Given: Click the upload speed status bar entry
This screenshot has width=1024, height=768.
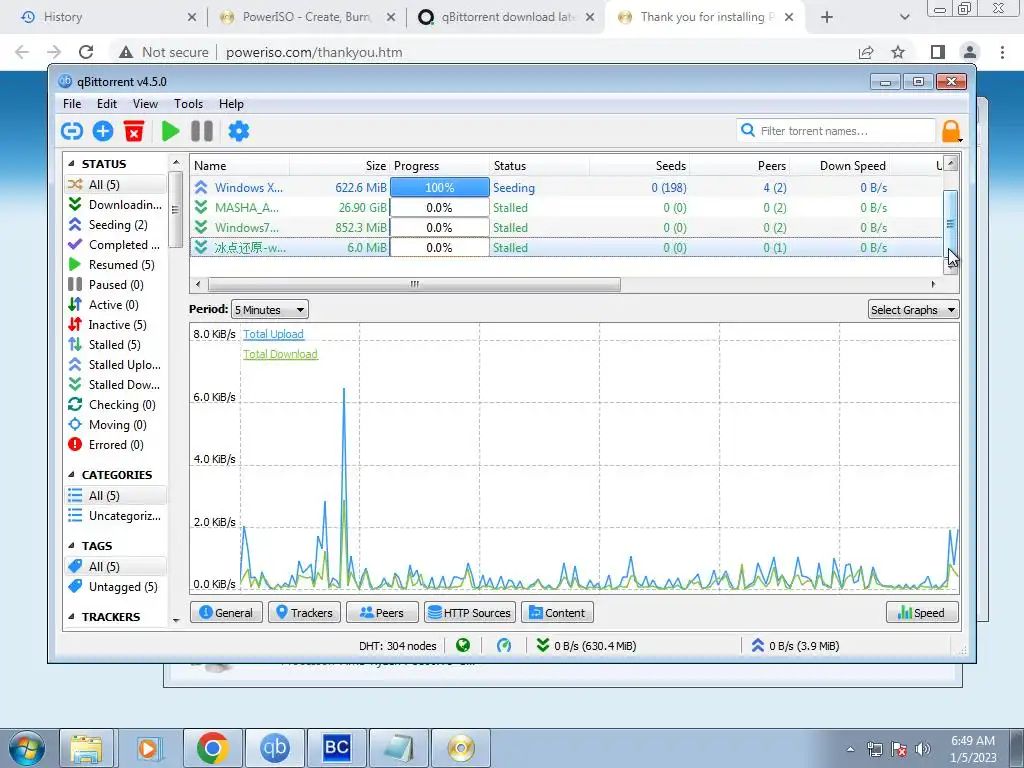Looking at the screenshot, I should [795, 645].
